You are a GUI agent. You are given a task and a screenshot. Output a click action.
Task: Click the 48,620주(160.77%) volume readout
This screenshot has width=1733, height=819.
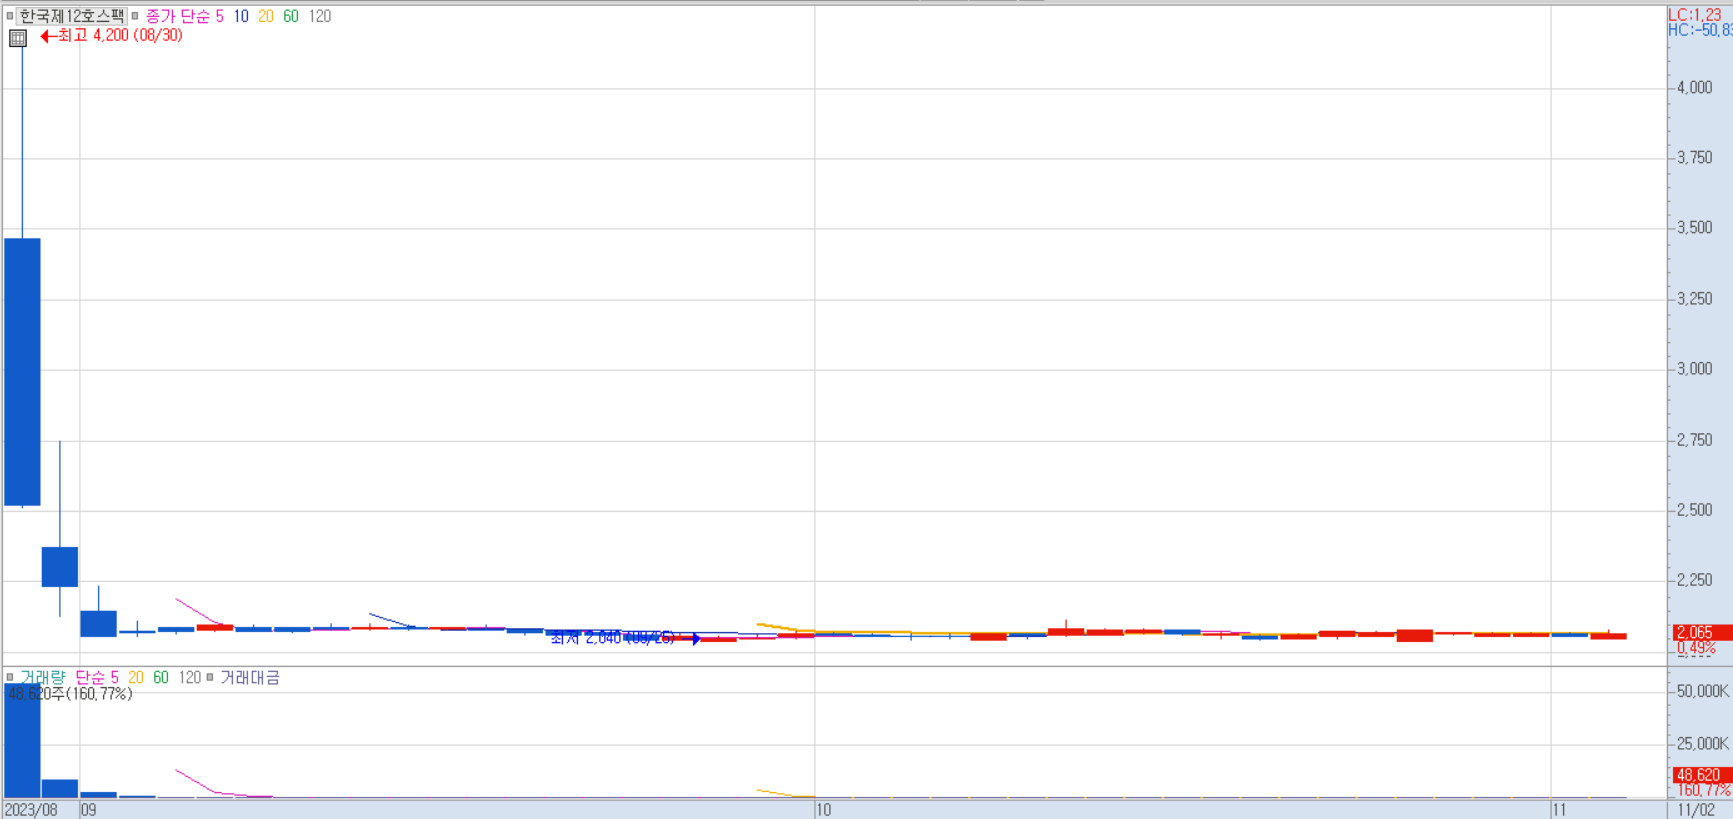coord(70,694)
